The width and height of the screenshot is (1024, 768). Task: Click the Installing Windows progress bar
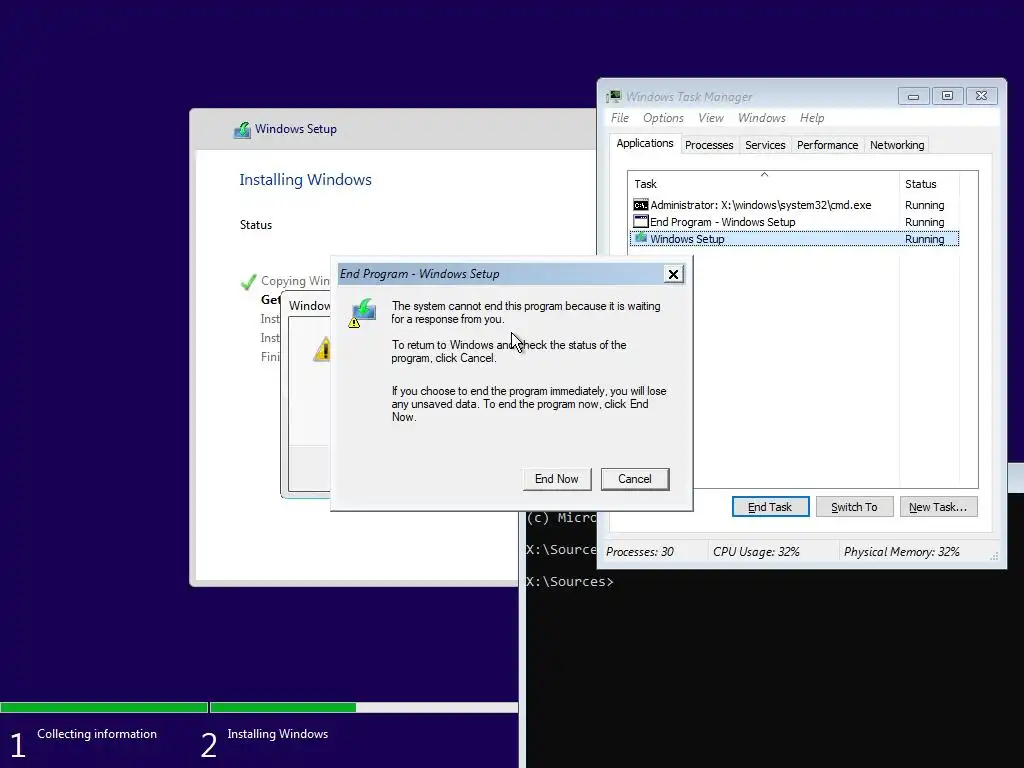coord(364,707)
